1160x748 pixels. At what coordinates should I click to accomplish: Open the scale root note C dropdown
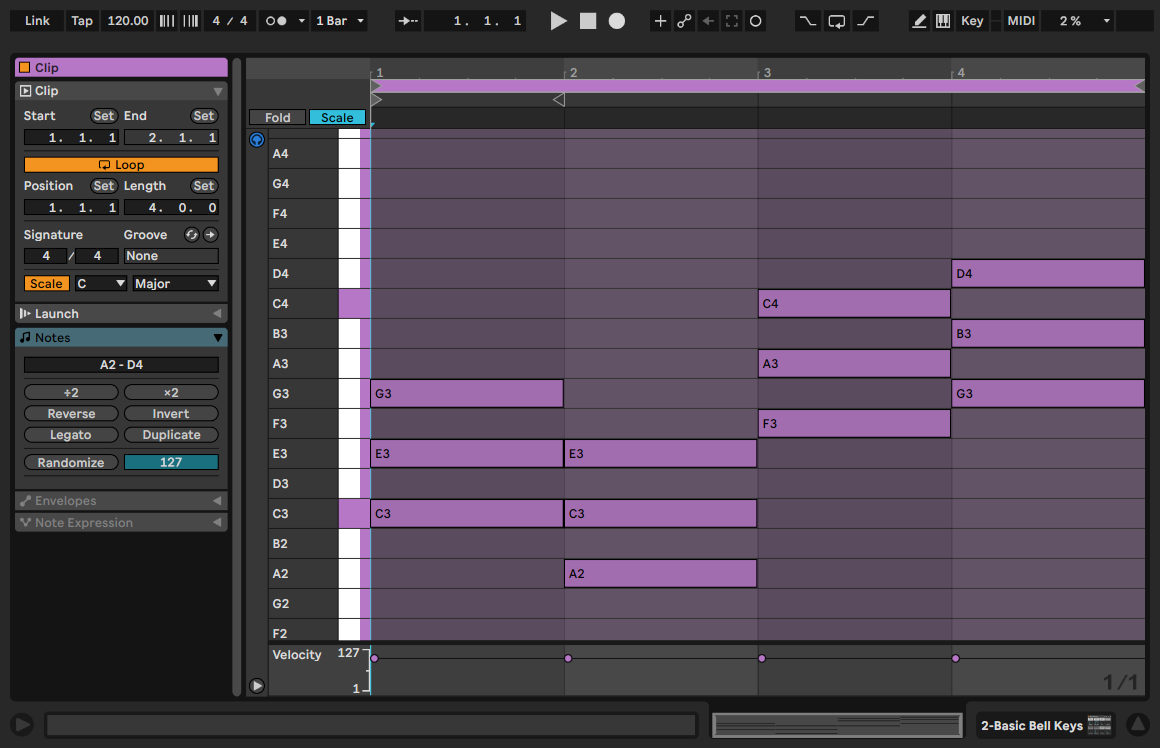(101, 284)
